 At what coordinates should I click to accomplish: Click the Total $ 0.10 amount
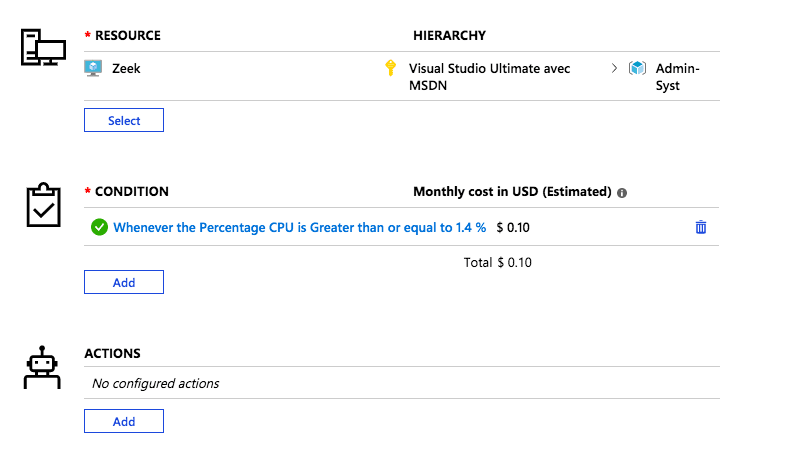click(514, 263)
